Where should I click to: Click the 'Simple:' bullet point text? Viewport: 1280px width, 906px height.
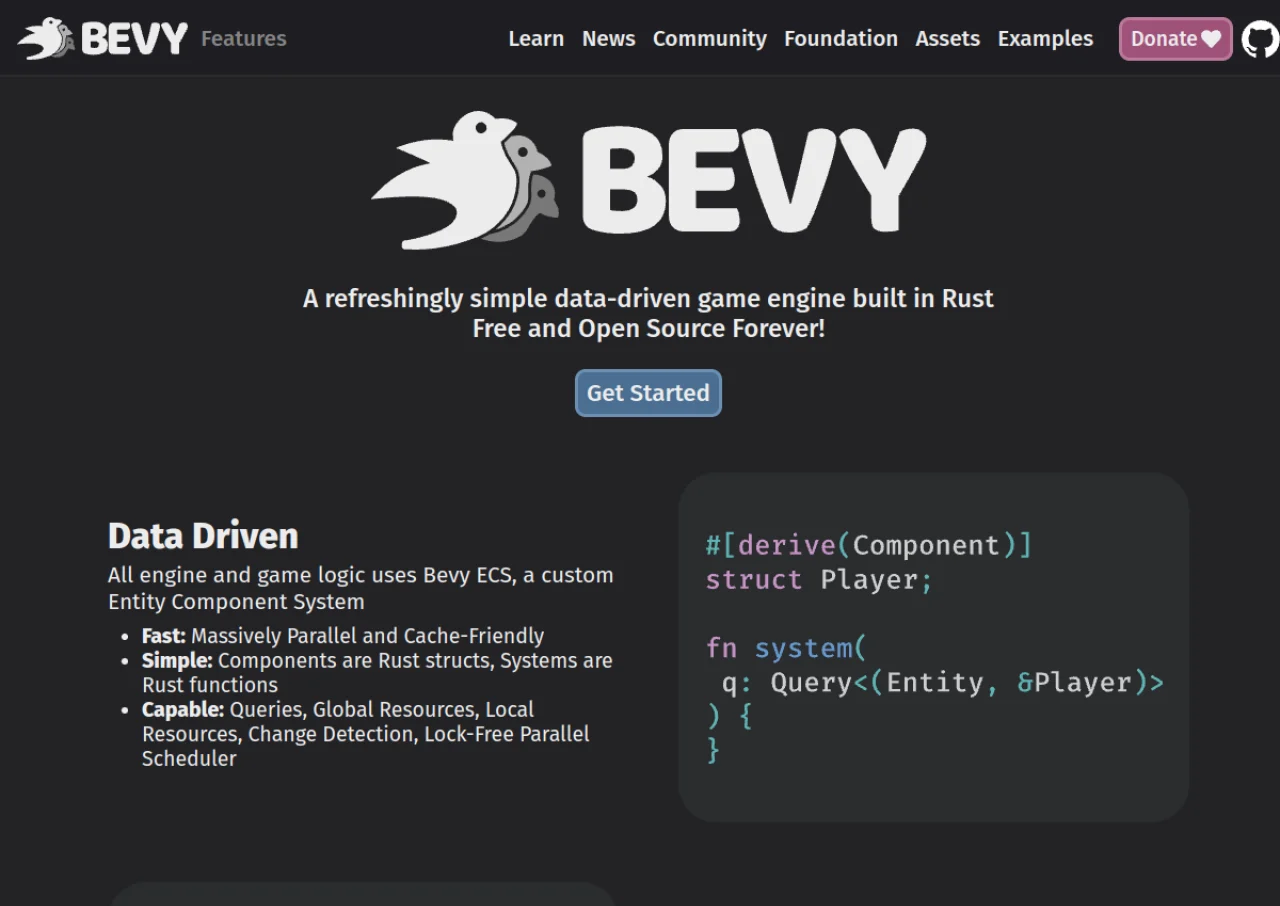(377, 673)
